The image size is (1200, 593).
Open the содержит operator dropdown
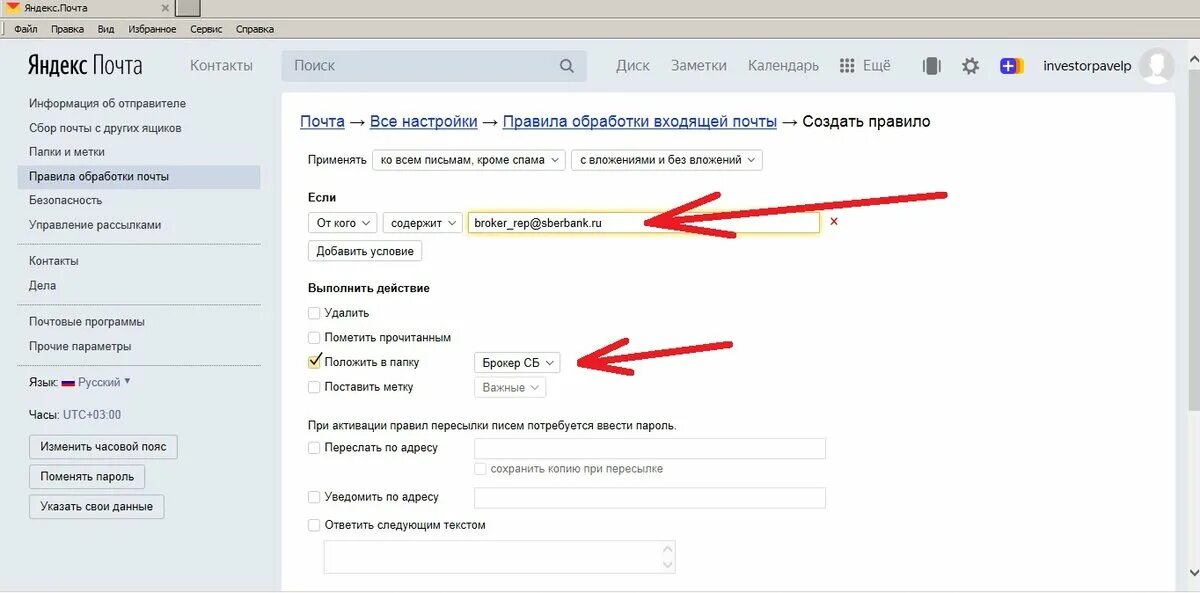click(x=423, y=223)
